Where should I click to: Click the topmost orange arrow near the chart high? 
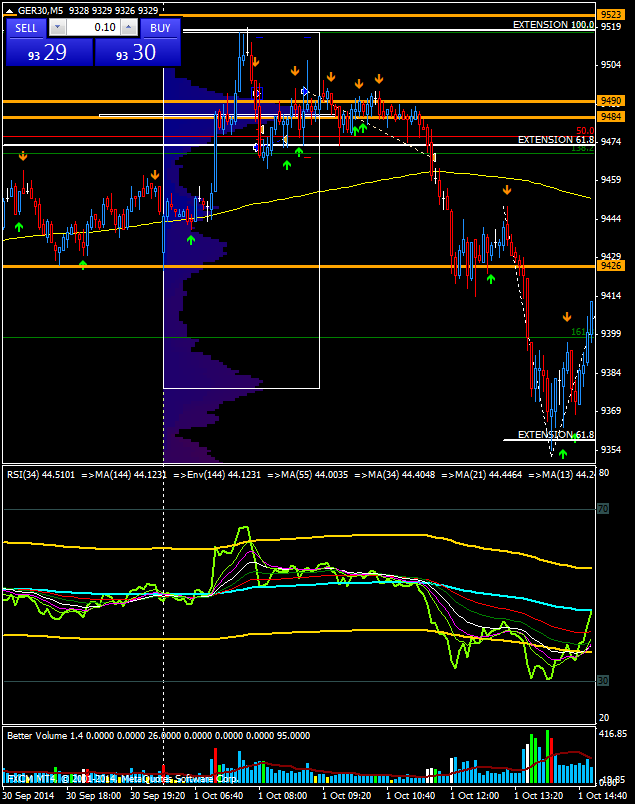[255, 62]
